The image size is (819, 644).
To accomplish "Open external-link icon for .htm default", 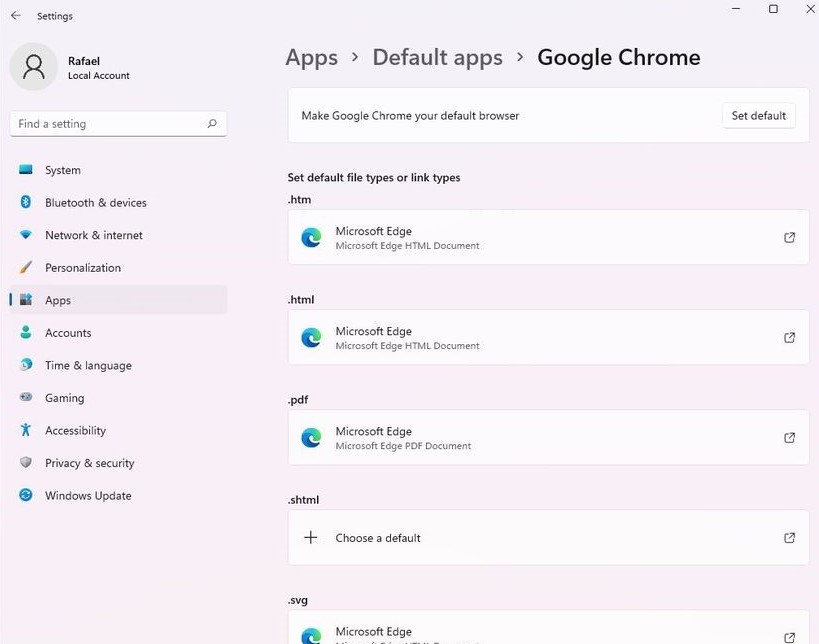I will (789, 238).
